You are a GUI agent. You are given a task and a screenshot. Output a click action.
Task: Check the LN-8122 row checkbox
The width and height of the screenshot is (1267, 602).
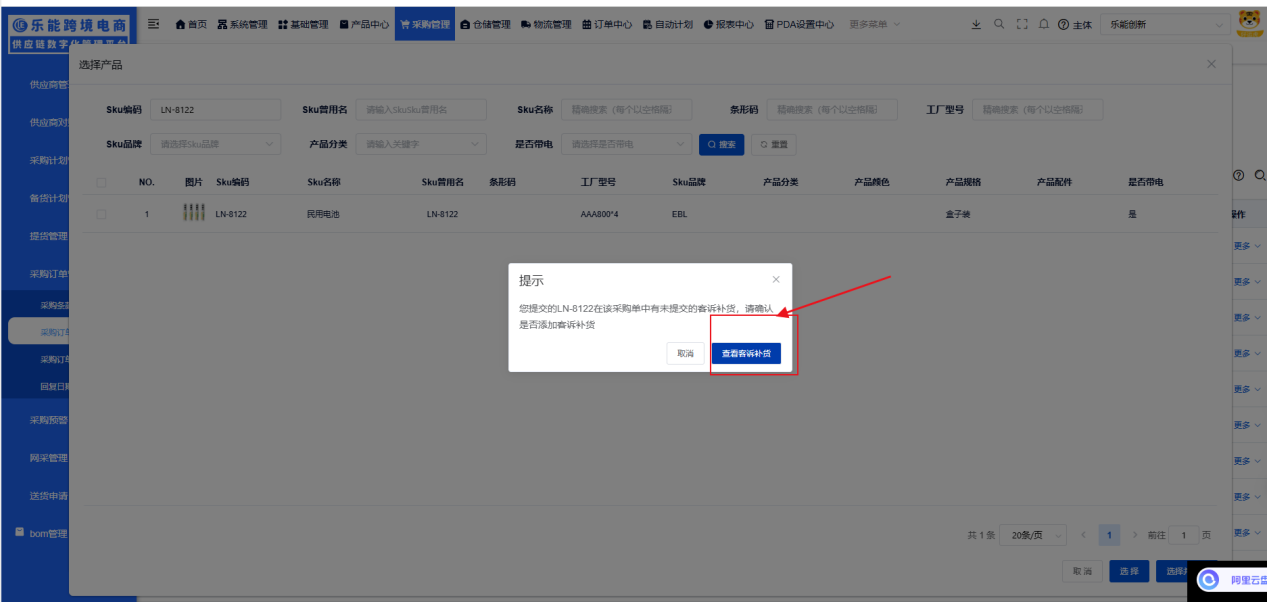[101, 214]
